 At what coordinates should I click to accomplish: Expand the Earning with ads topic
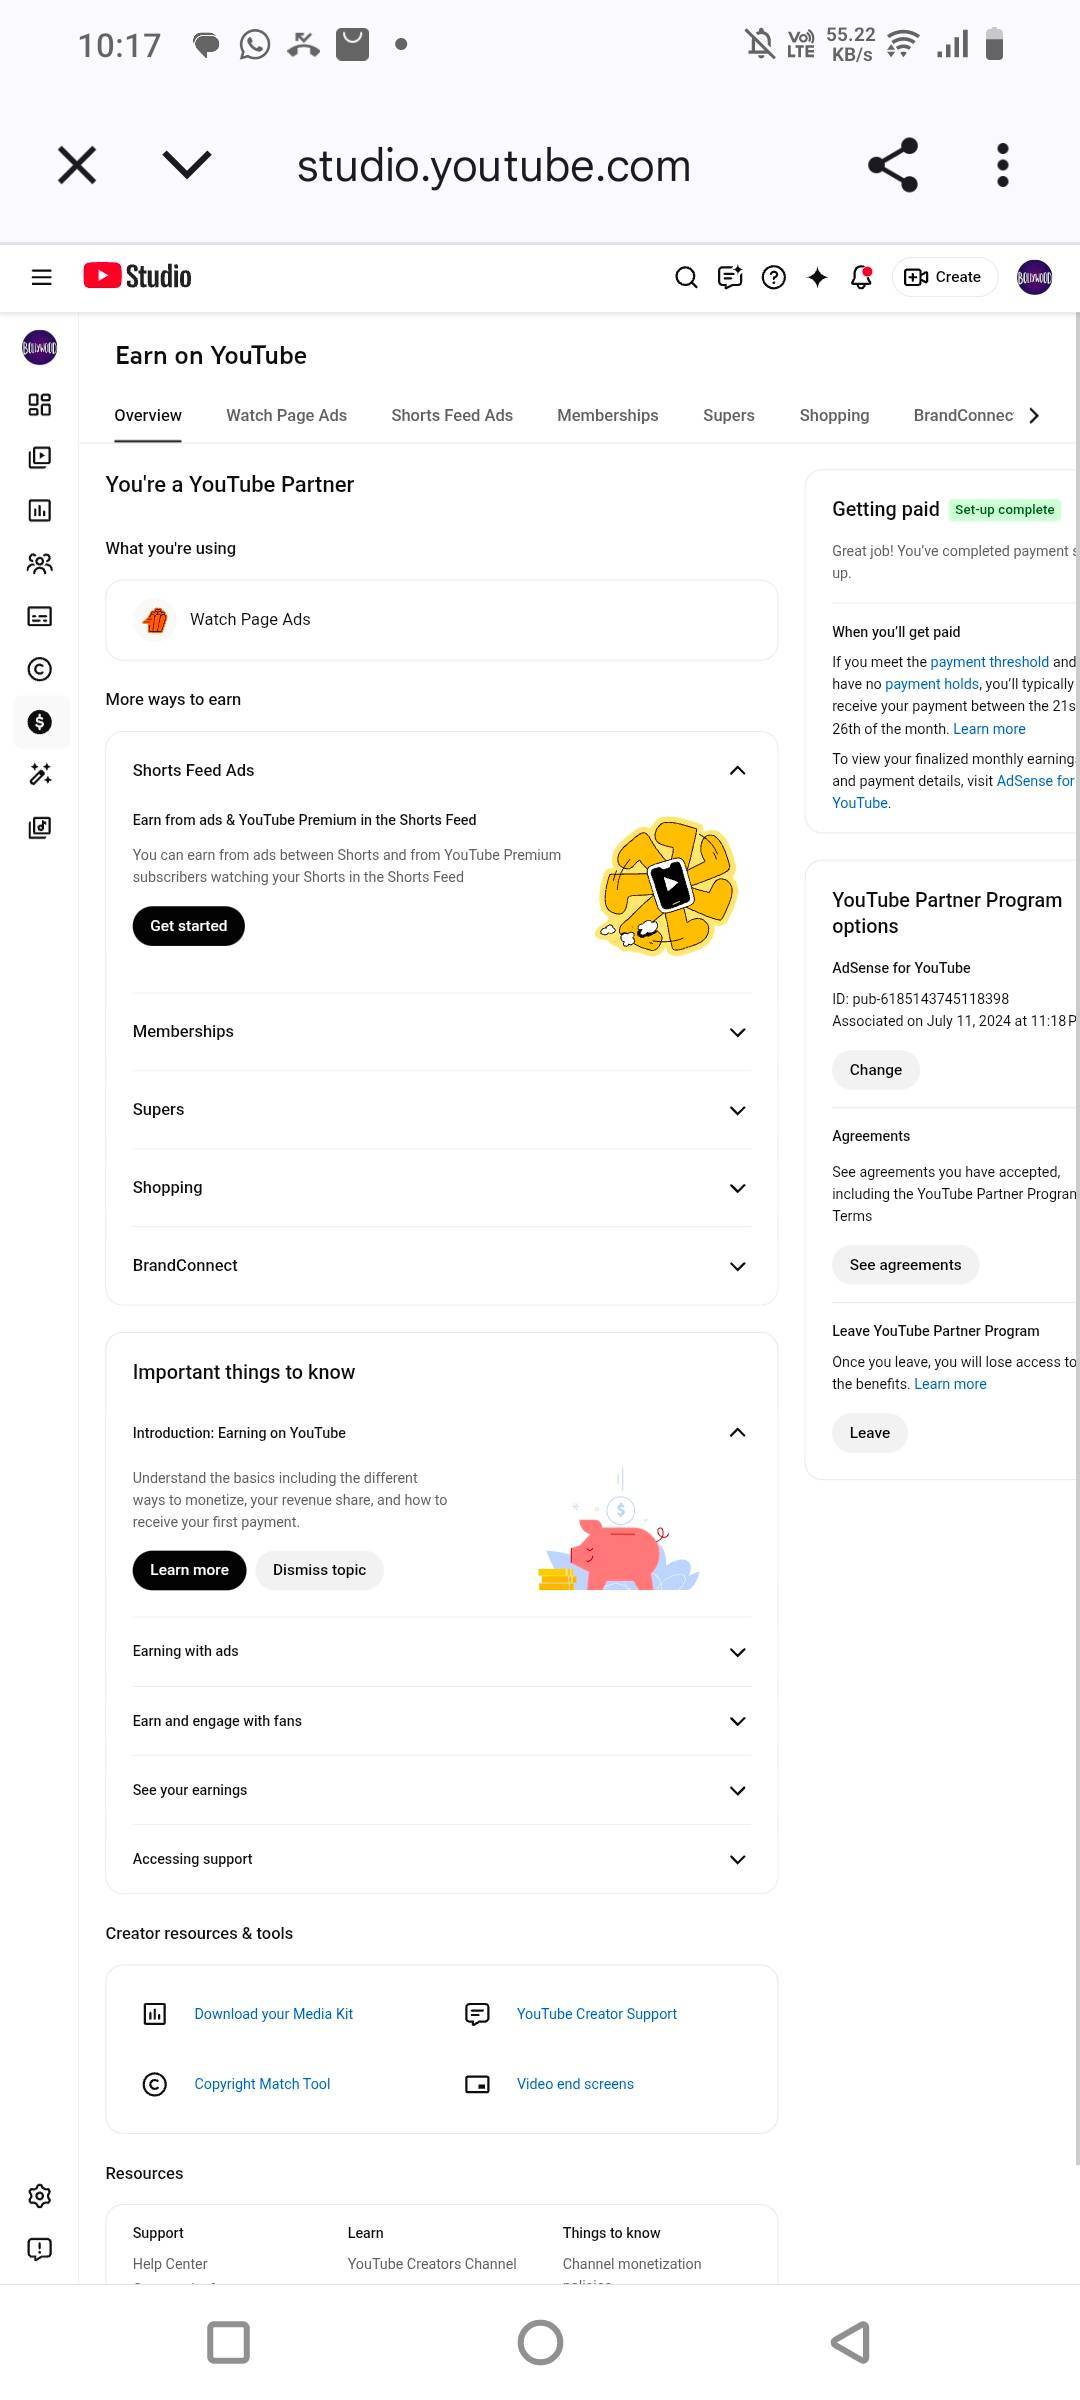coord(737,1652)
